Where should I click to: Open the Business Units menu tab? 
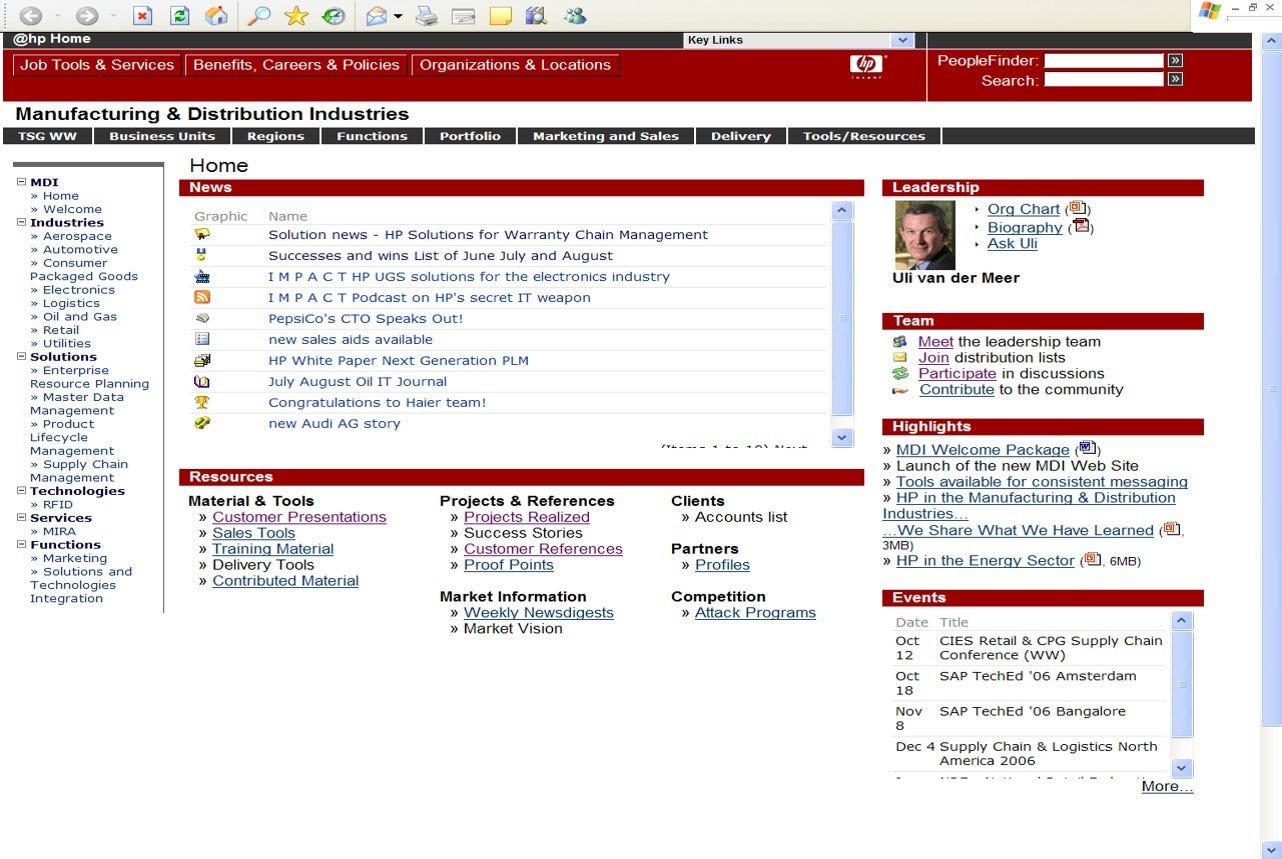pos(162,136)
